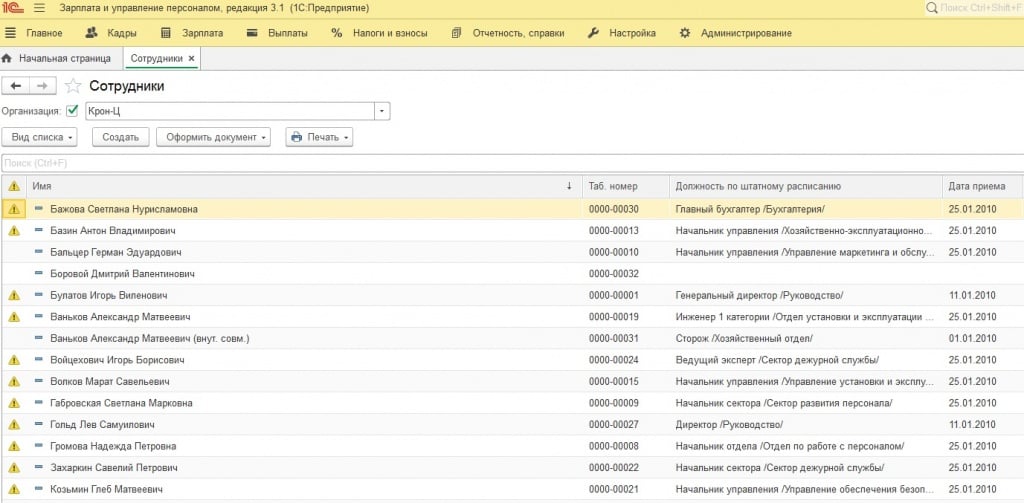Select the employee row Булатов Игорь Виленович
Viewport: 1024px width, 503px height.
(108, 296)
